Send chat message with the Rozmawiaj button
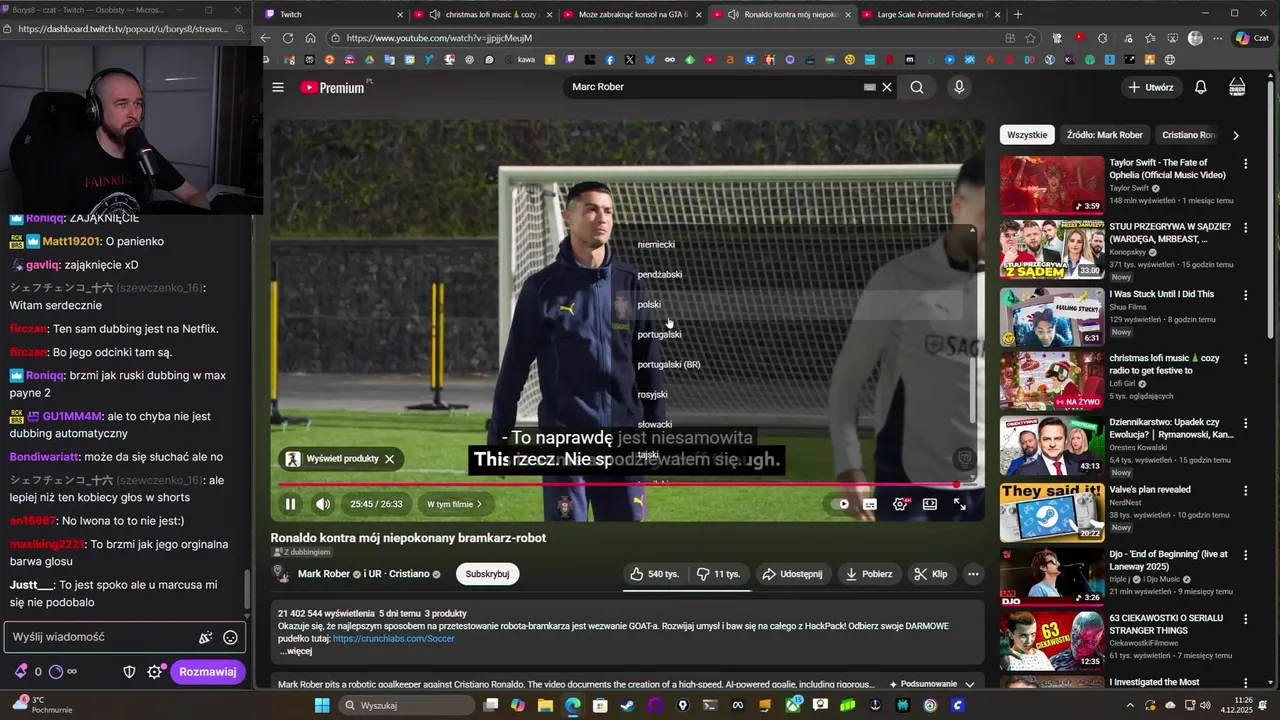The width and height of the screenshot is (1280, 720). coord(208,672)
